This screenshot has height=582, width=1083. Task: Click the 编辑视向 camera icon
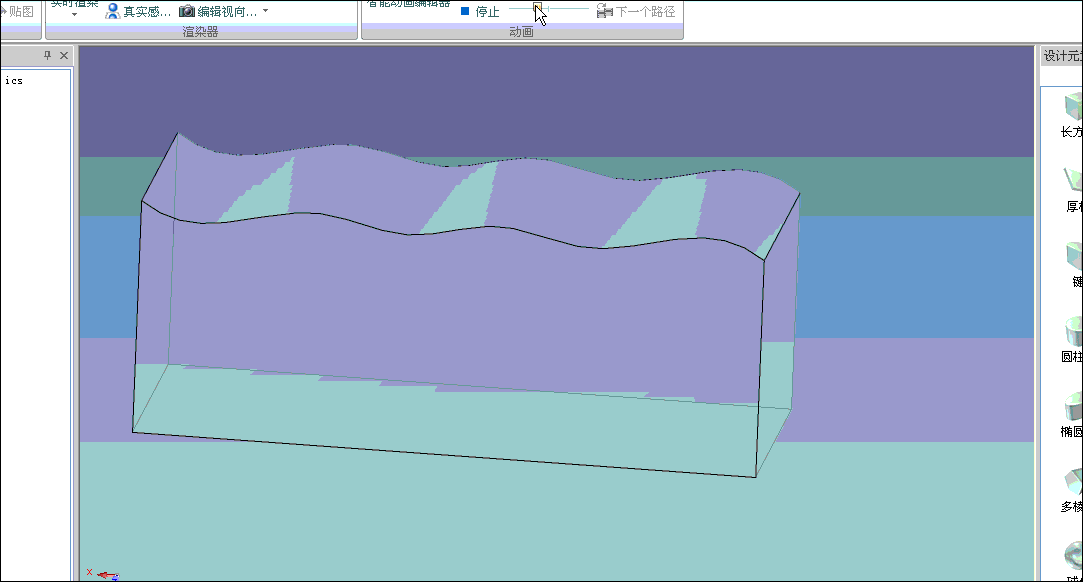187,12
